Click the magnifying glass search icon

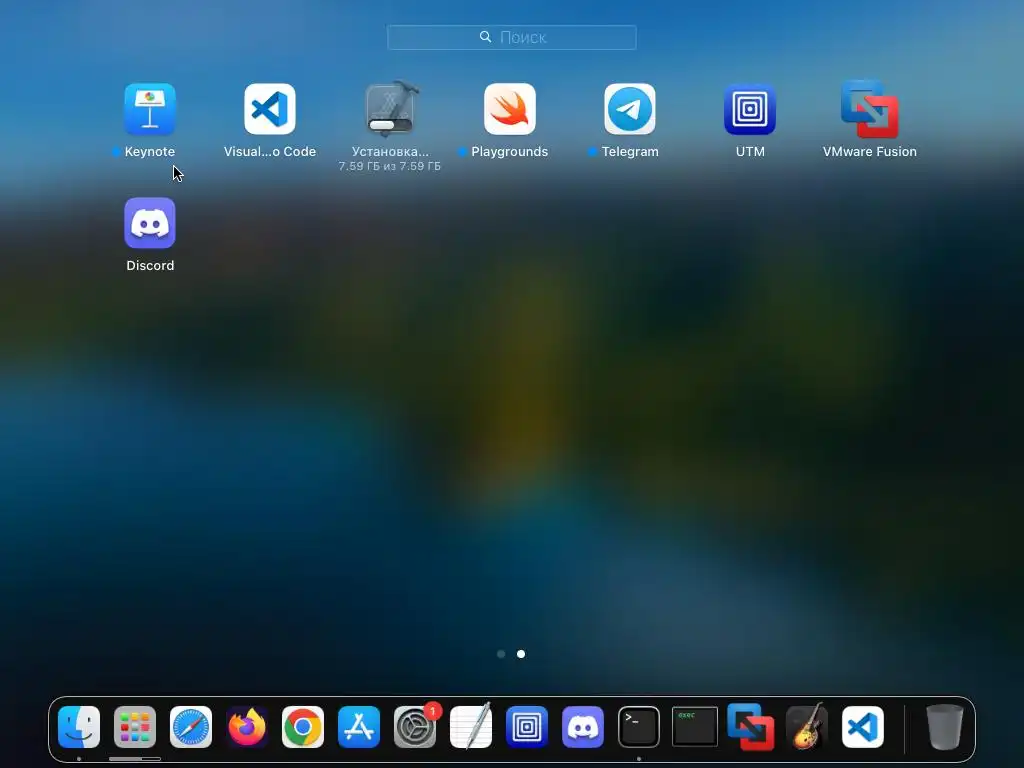[485, 37]
